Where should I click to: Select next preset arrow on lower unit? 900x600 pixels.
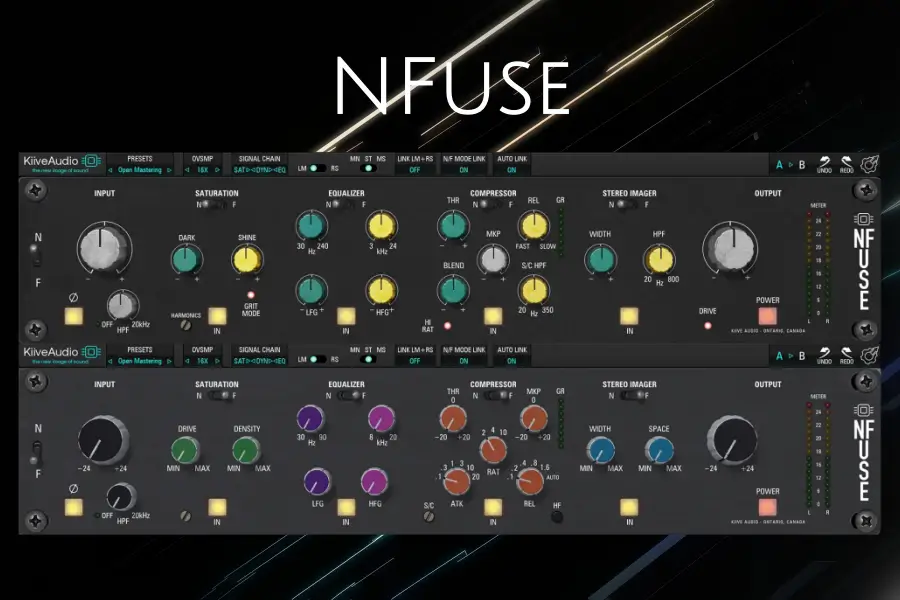(x=169, y=362)
